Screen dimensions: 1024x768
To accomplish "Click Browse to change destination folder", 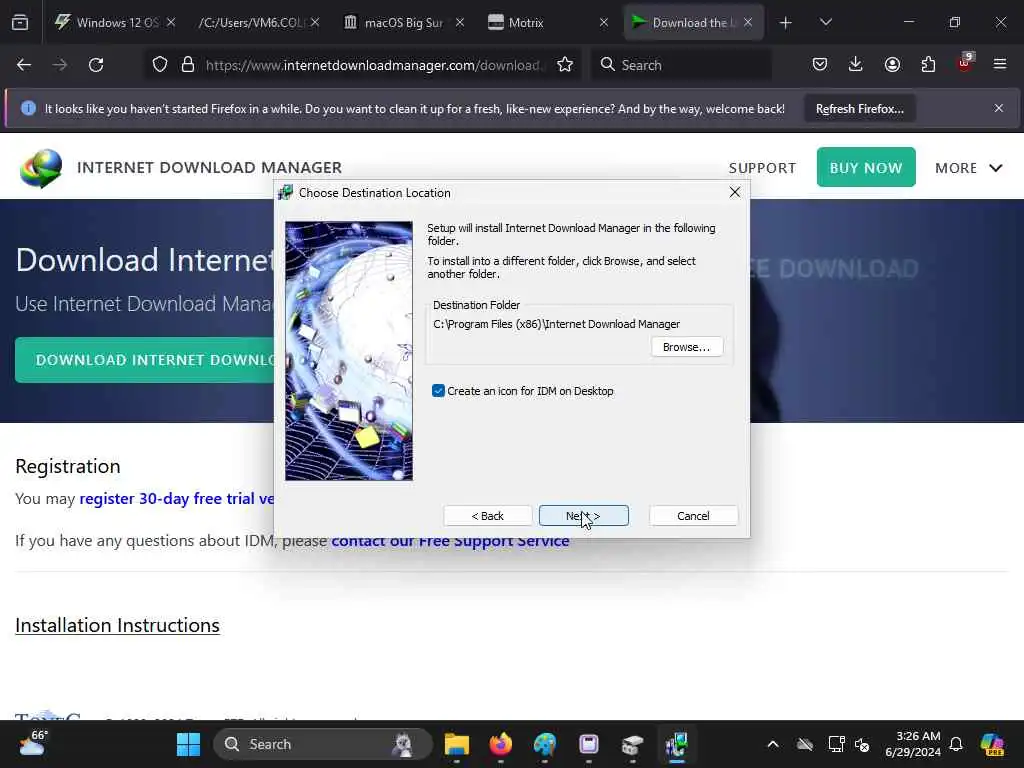I will click(686, 347).
